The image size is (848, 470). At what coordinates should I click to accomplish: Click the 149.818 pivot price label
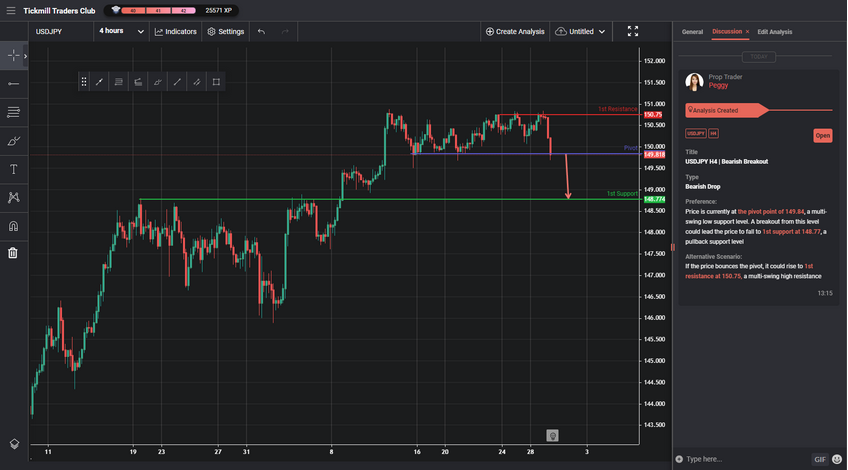654,155
